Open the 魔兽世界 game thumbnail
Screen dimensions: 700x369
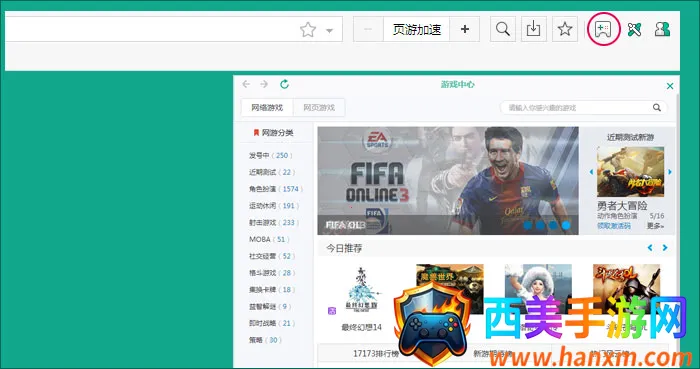pyautogui.click(x=450, y=289)
